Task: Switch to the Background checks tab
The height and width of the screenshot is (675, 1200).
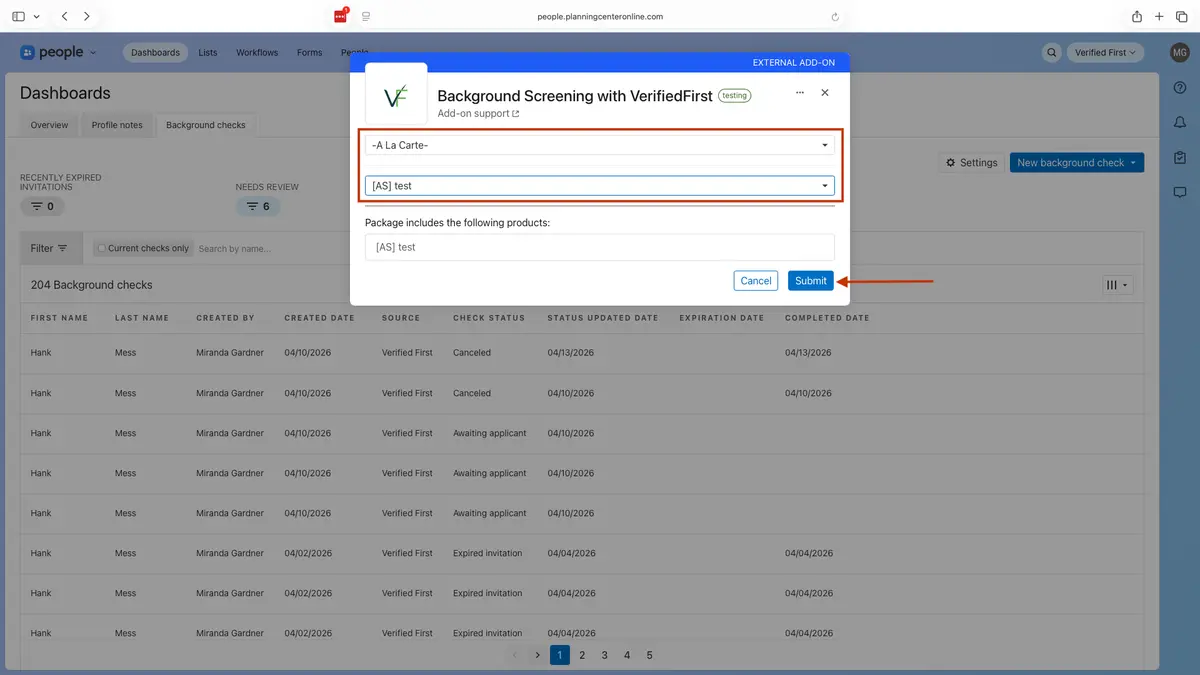Action: click(206, 125)
